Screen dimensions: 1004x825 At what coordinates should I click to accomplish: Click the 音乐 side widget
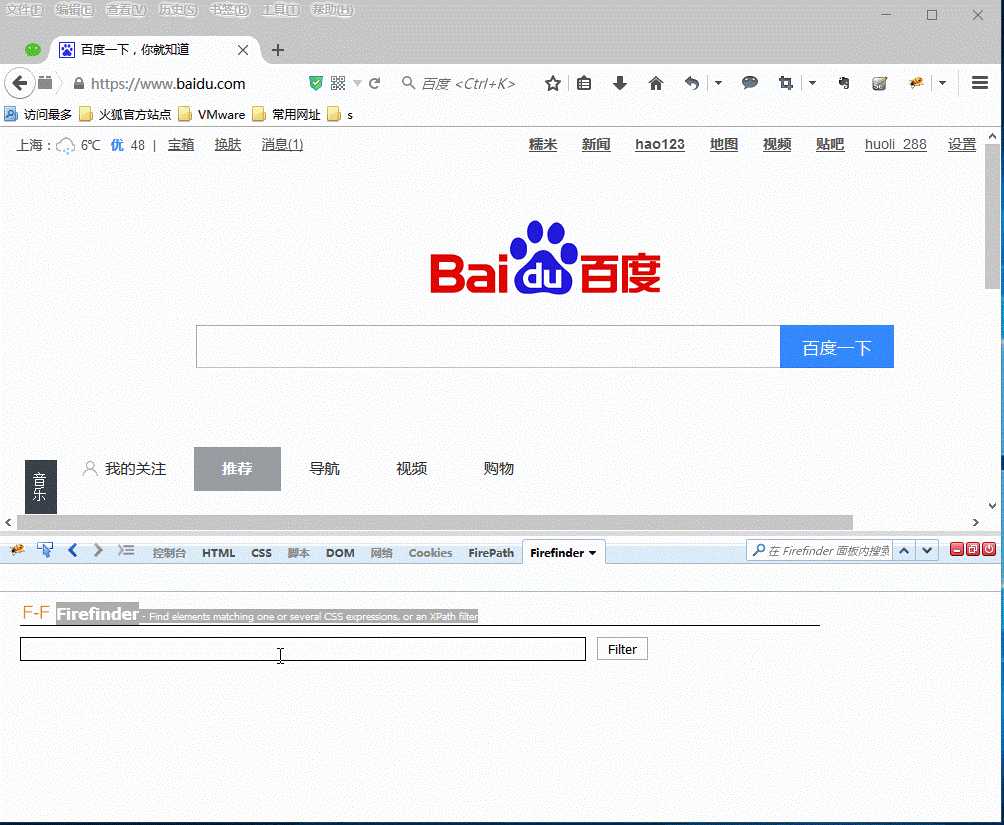pos(40,487)
